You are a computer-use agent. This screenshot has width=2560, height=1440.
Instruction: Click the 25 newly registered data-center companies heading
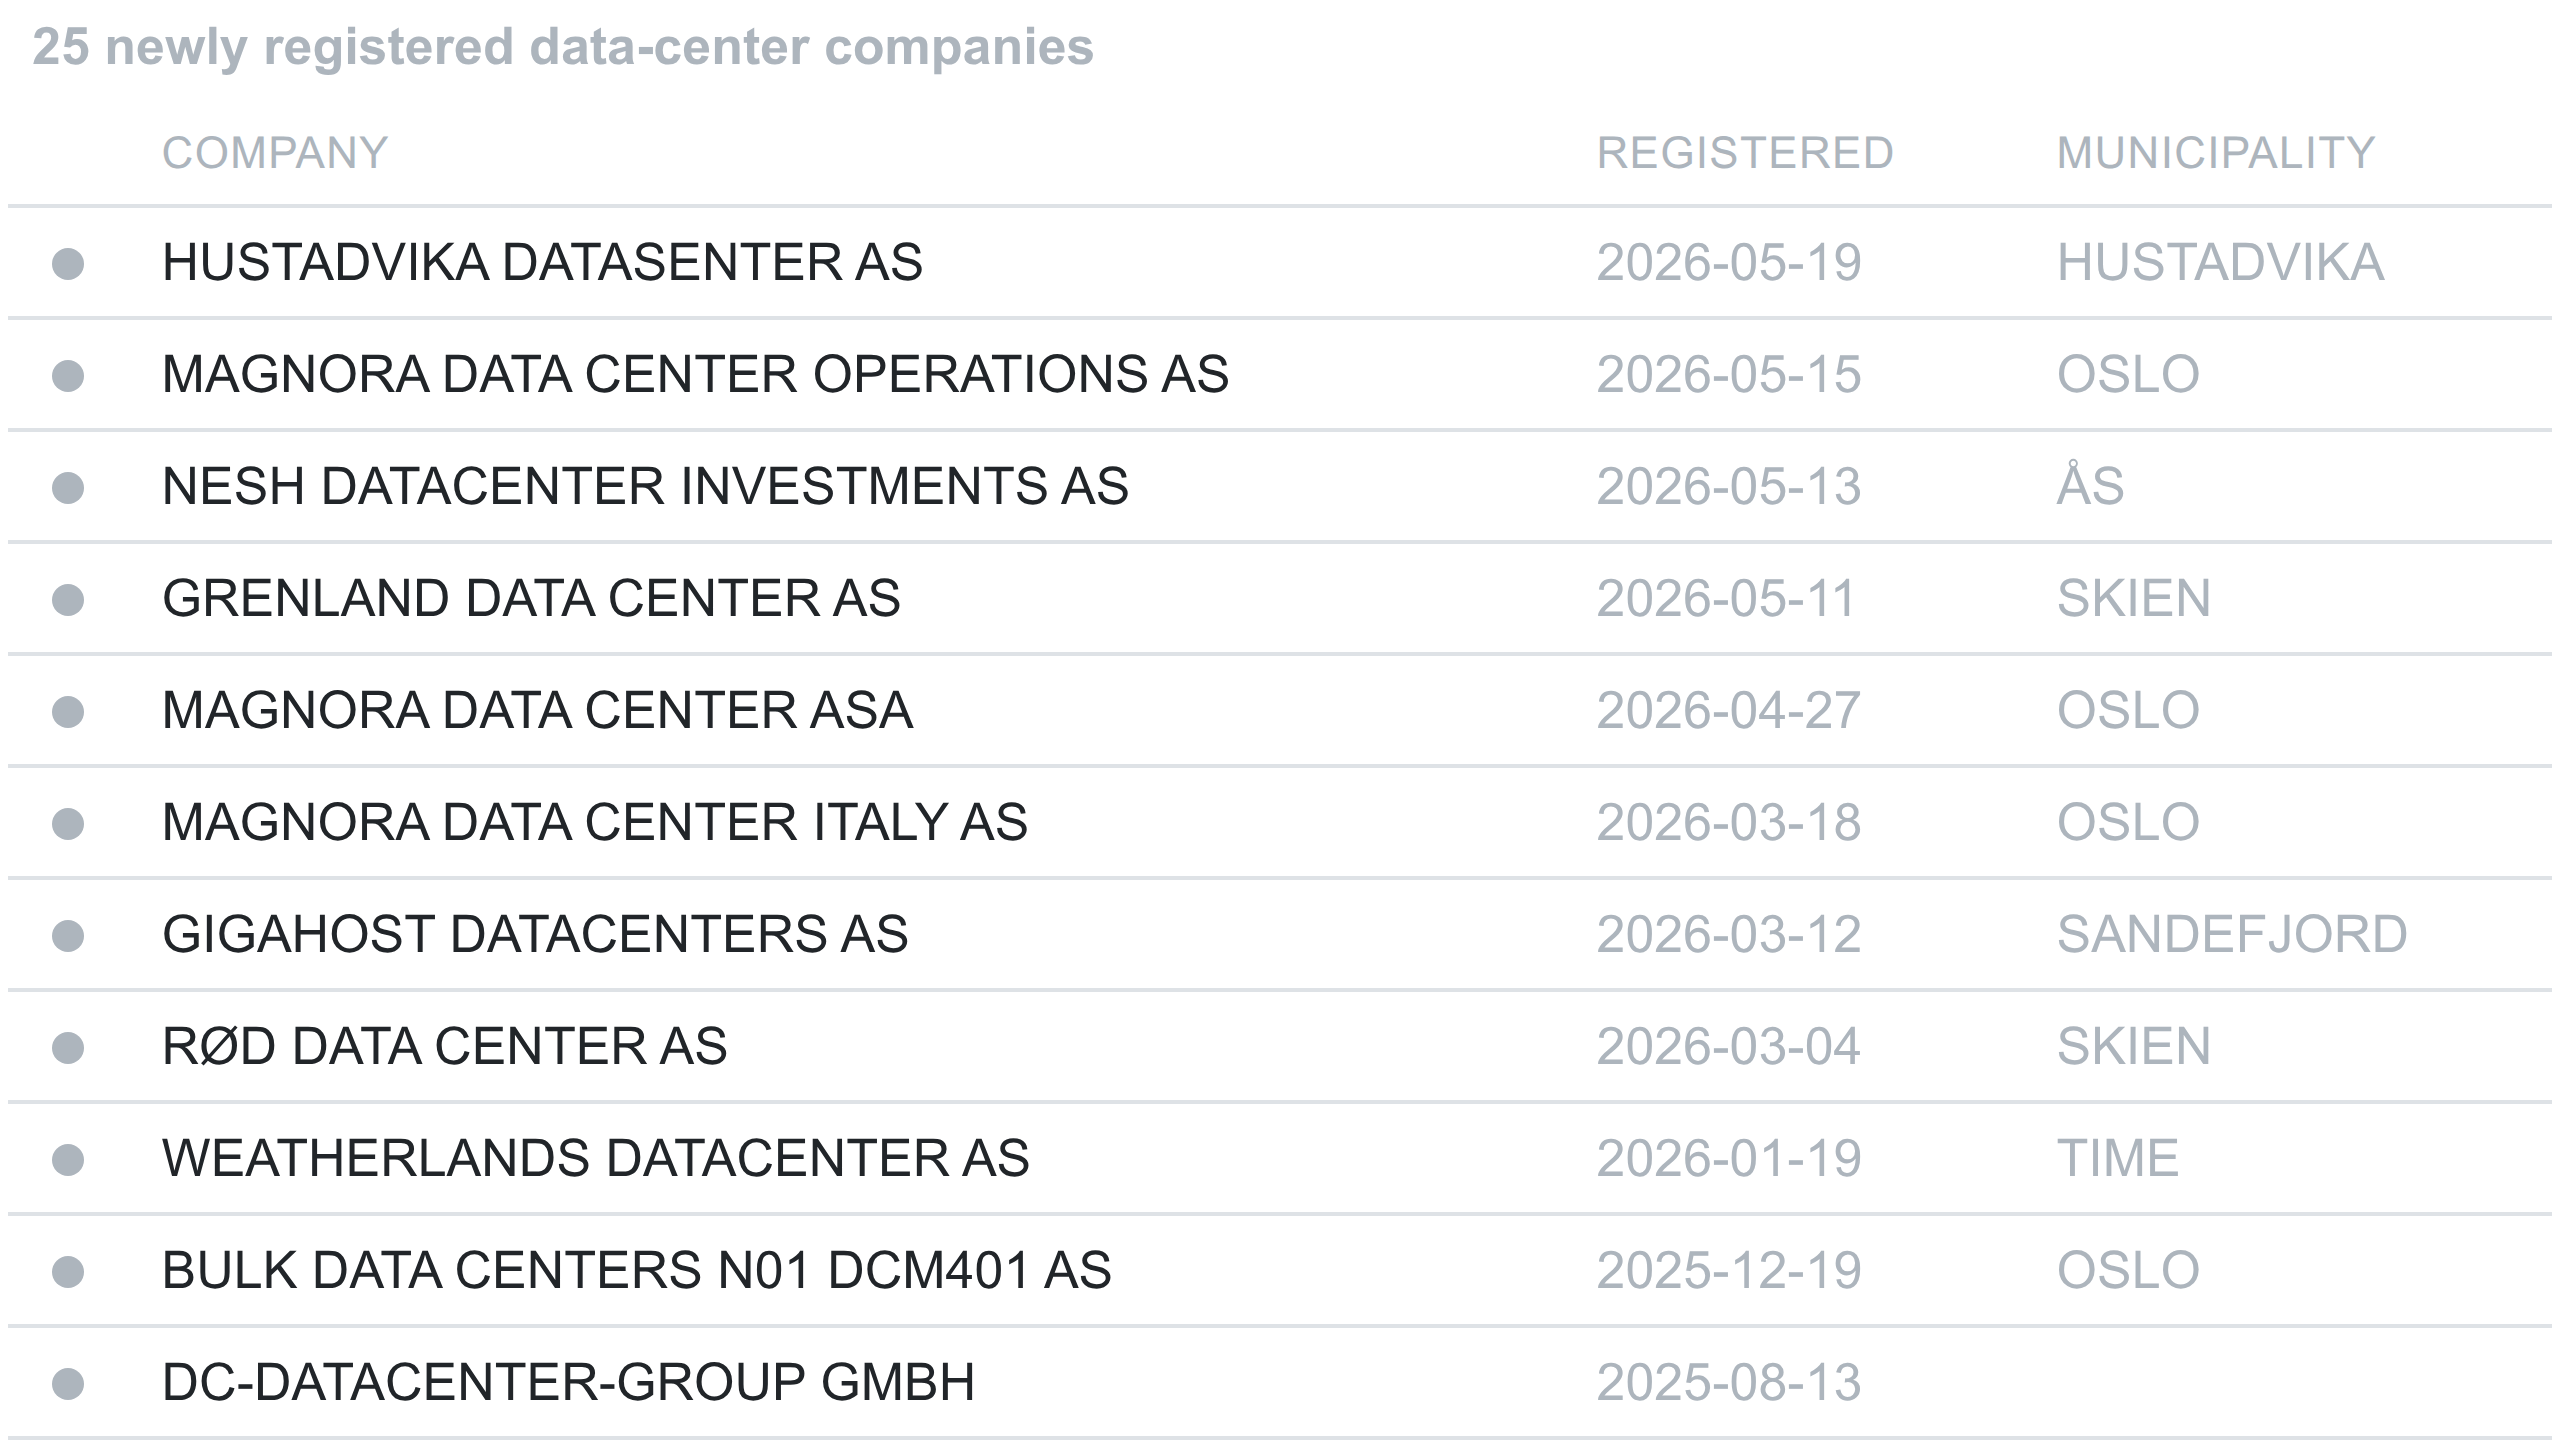563,47
